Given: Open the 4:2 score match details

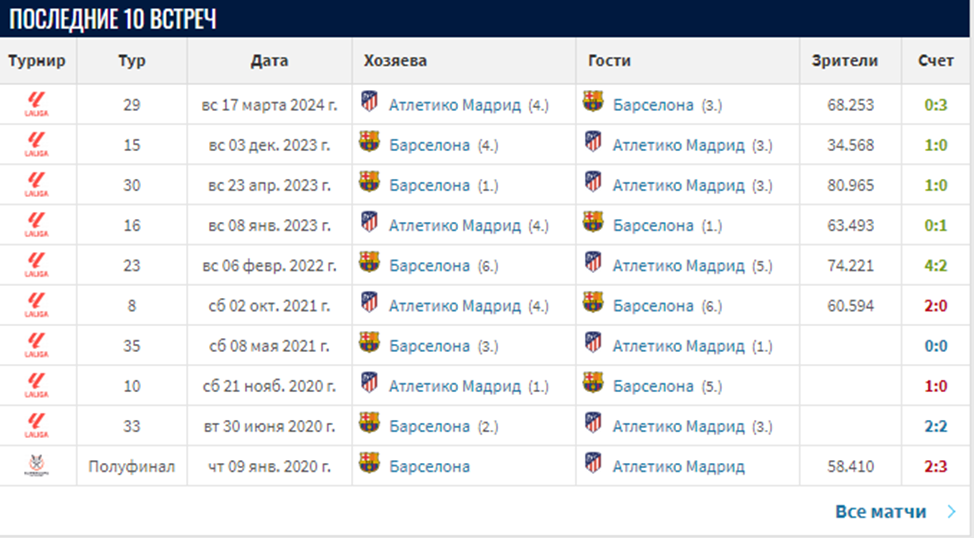Looking at the screenshot, I should click(936, 266).
